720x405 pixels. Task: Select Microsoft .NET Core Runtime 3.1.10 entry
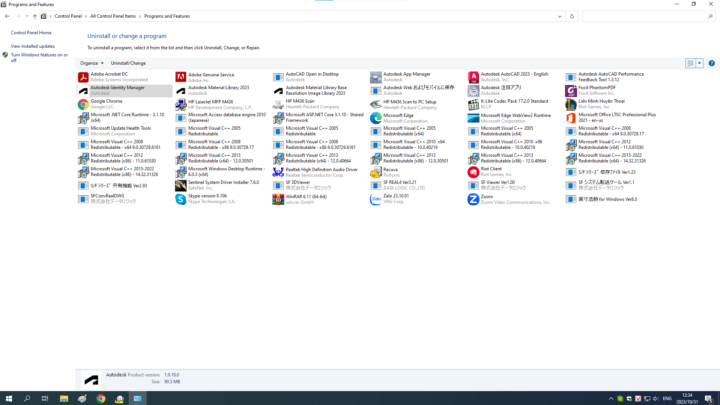tap(124, 118)
